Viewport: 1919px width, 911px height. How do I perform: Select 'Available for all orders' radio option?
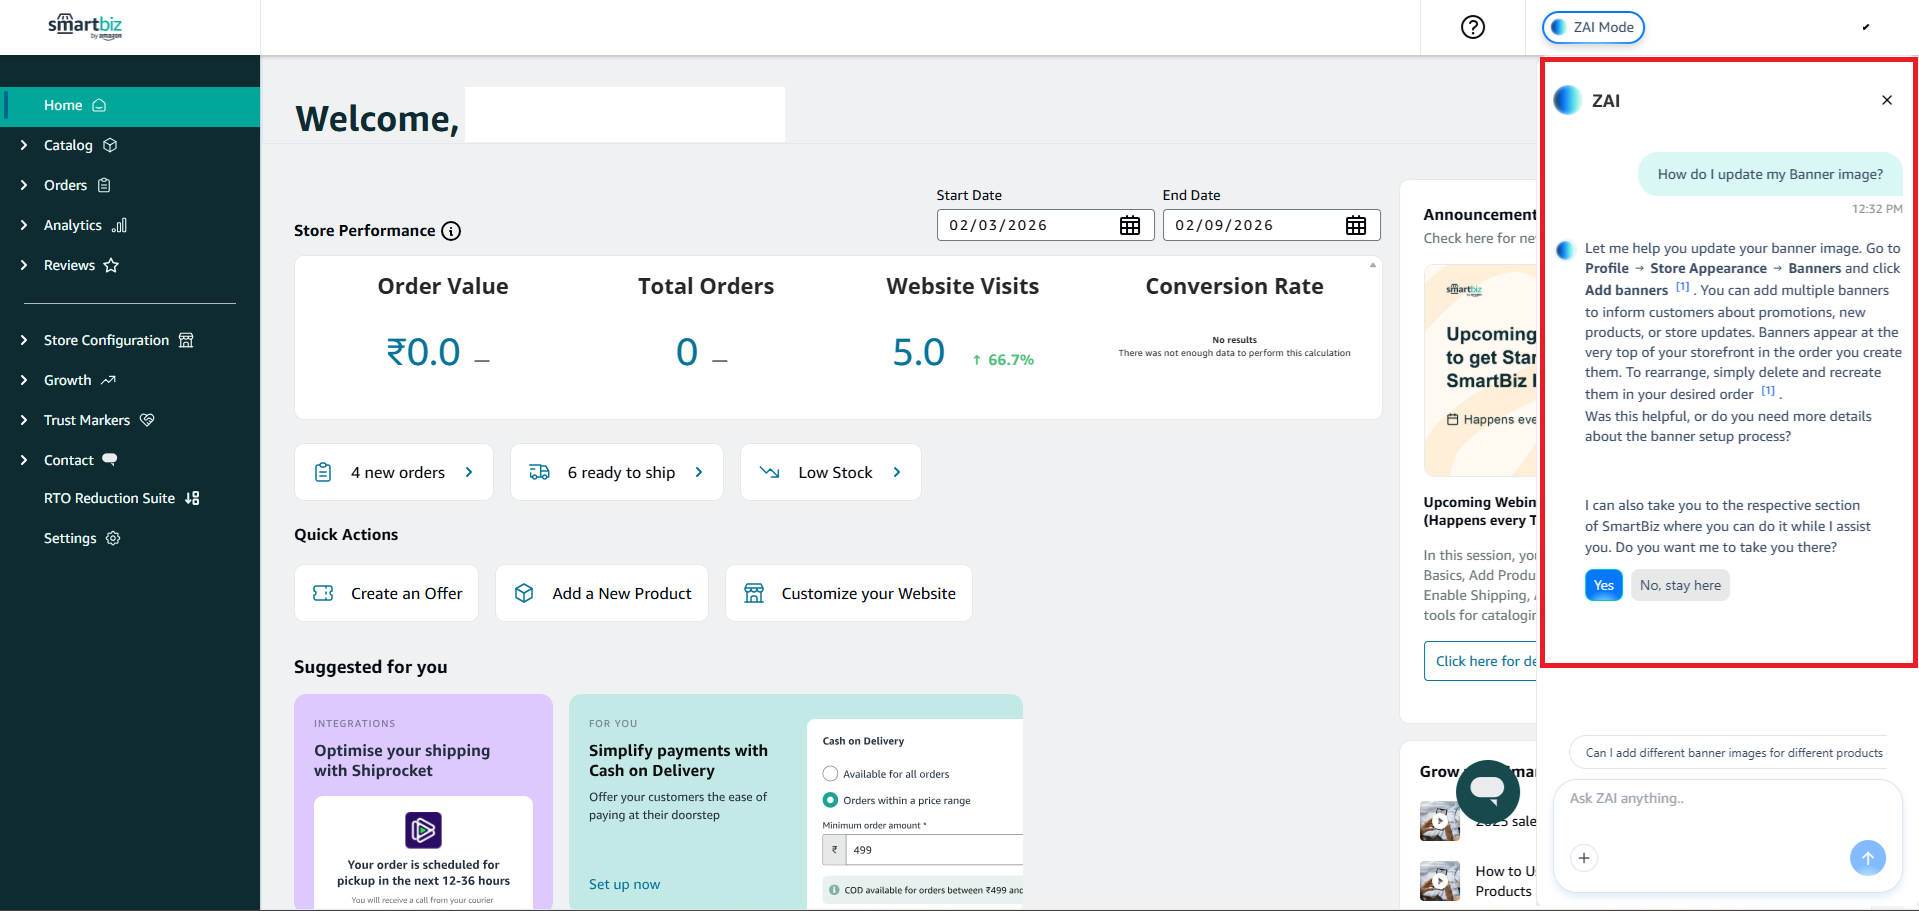click(x=830, y=774)
